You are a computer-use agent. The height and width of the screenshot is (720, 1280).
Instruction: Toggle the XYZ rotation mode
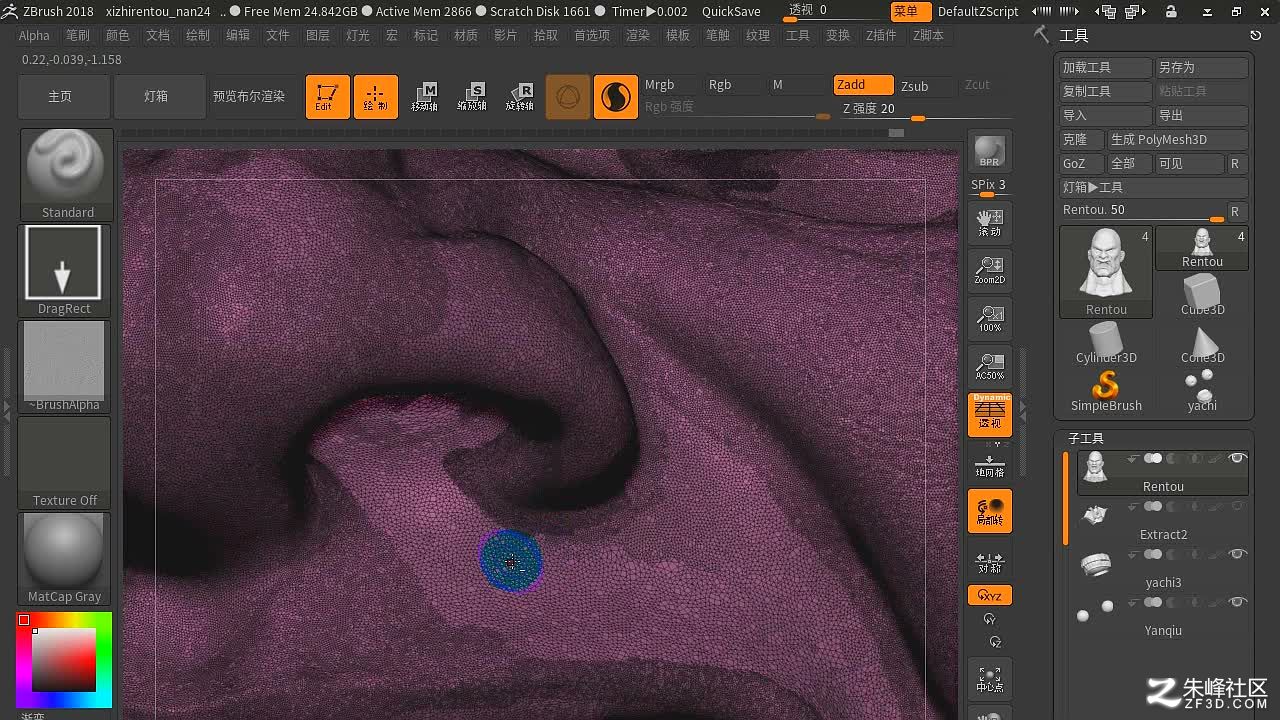[989, 595]
